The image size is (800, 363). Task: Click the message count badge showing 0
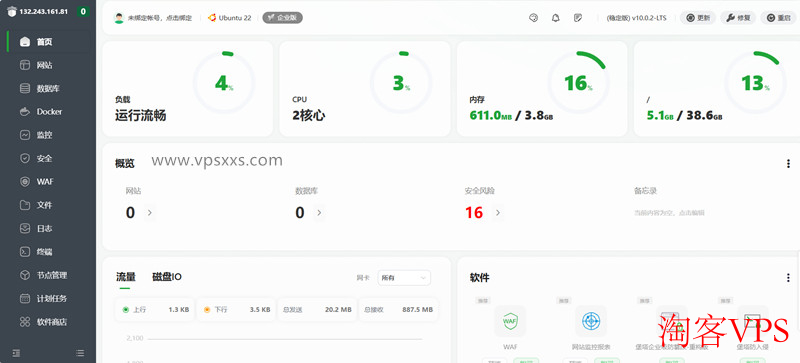pyautogui.click(x=83, y=12)
